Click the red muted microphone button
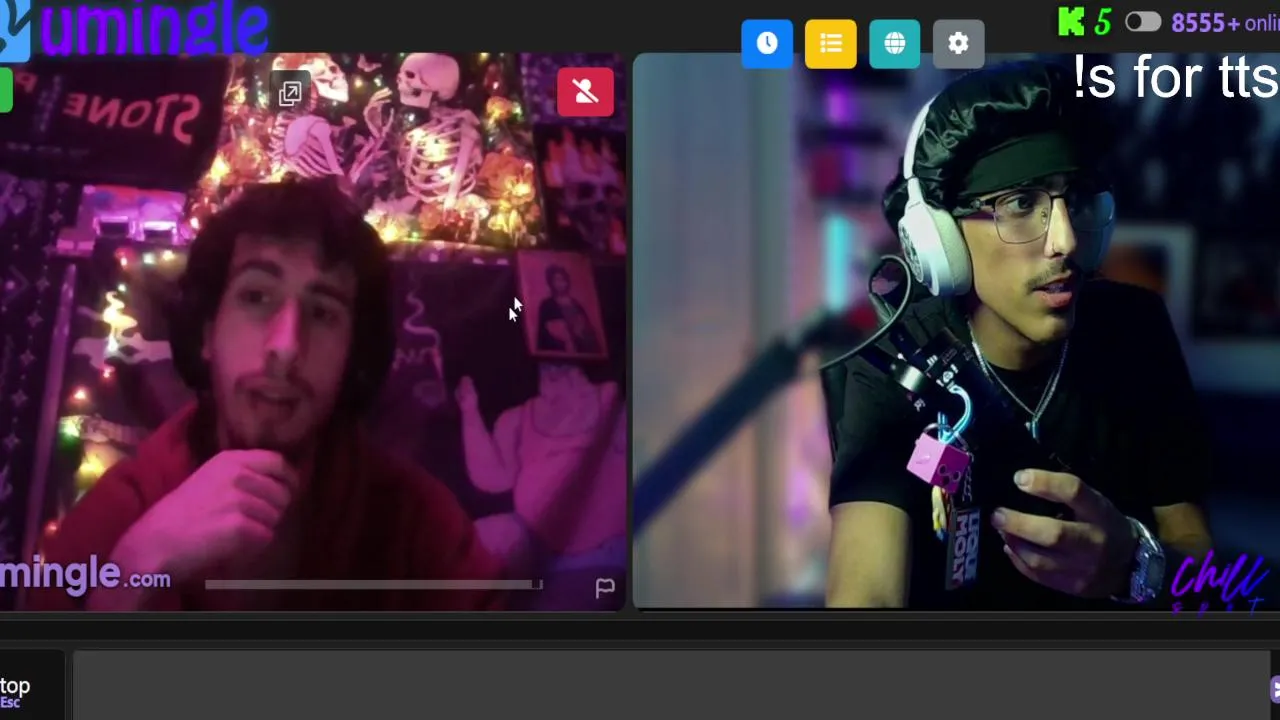The height and width of the screenshot is (720, 1280). (586, 92)
